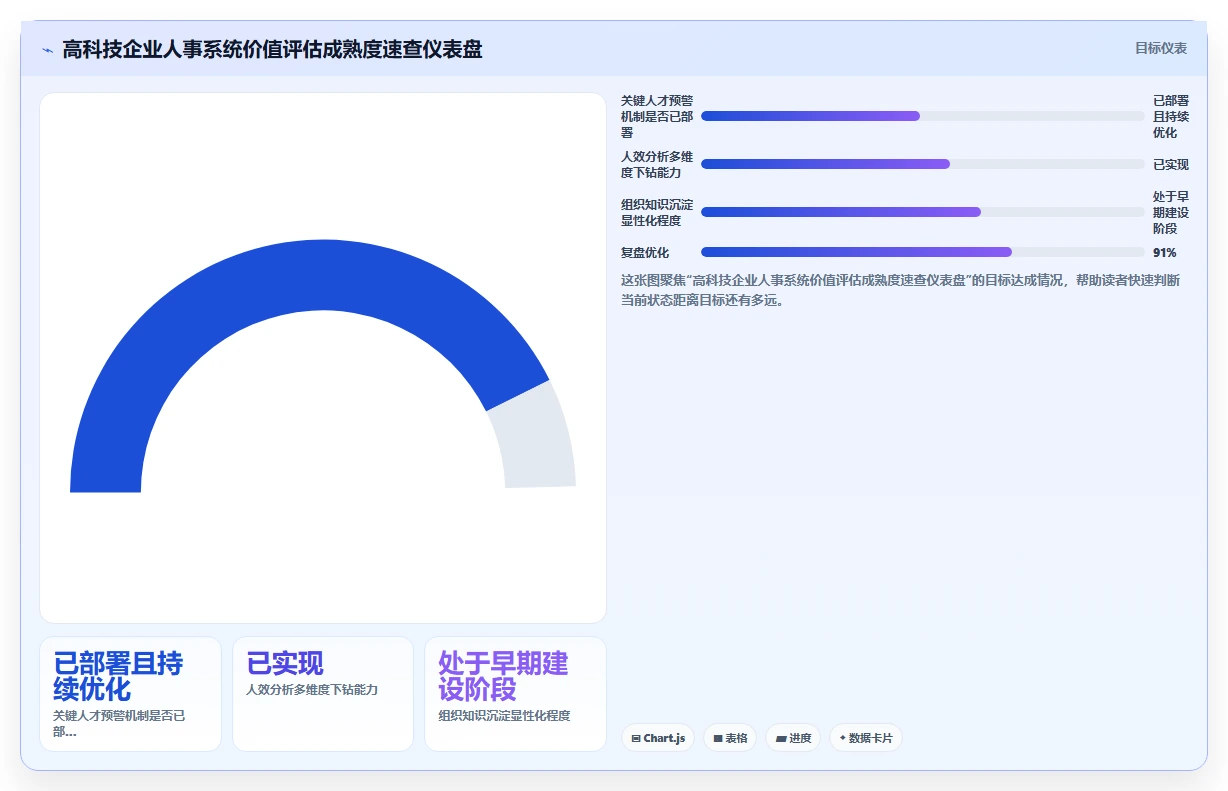The width and height of the screenshot is (1228, 791).
Task: Click the Chart.js tag
Action: point(658,738)
